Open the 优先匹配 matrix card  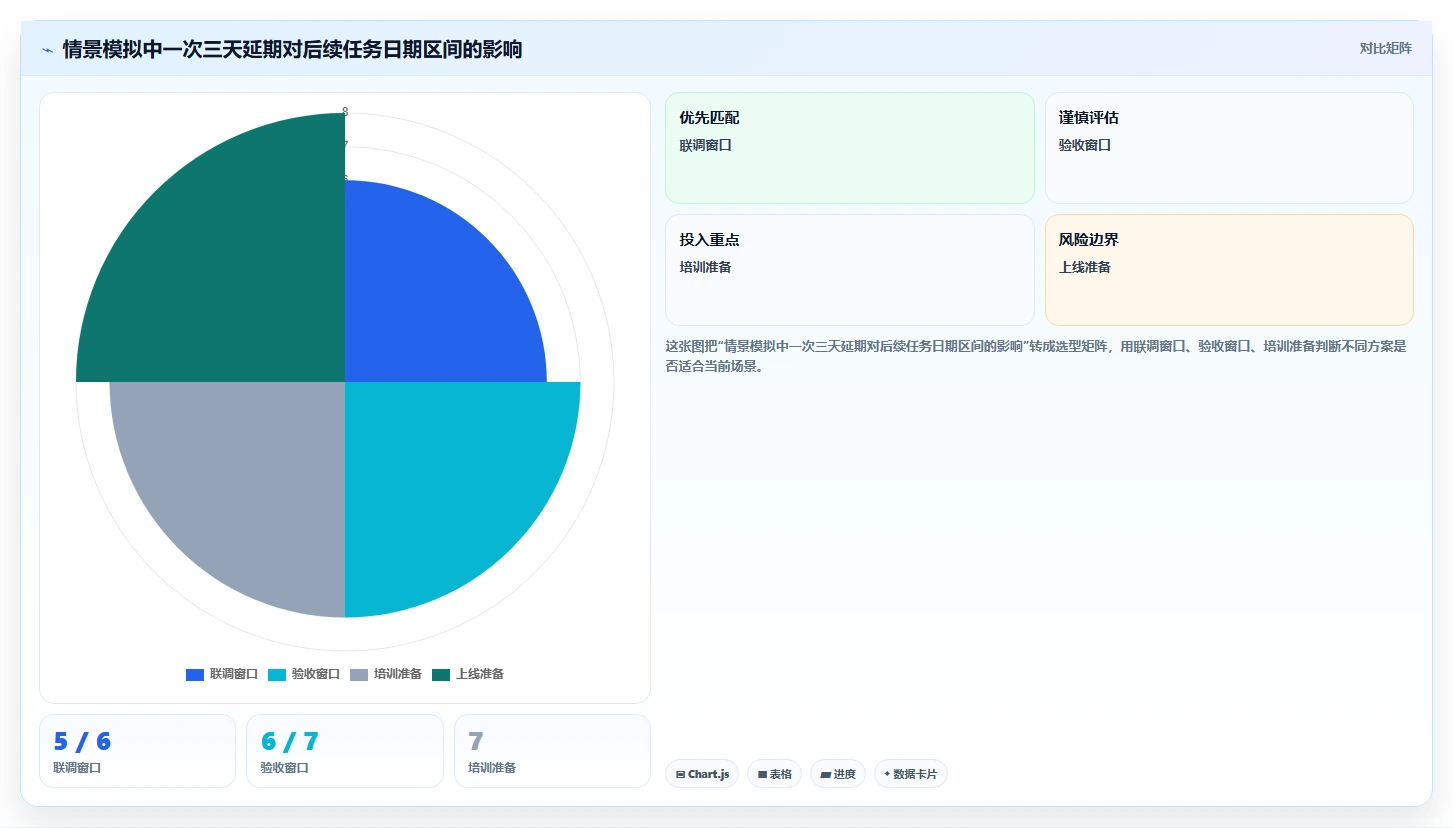coord(849,148)
